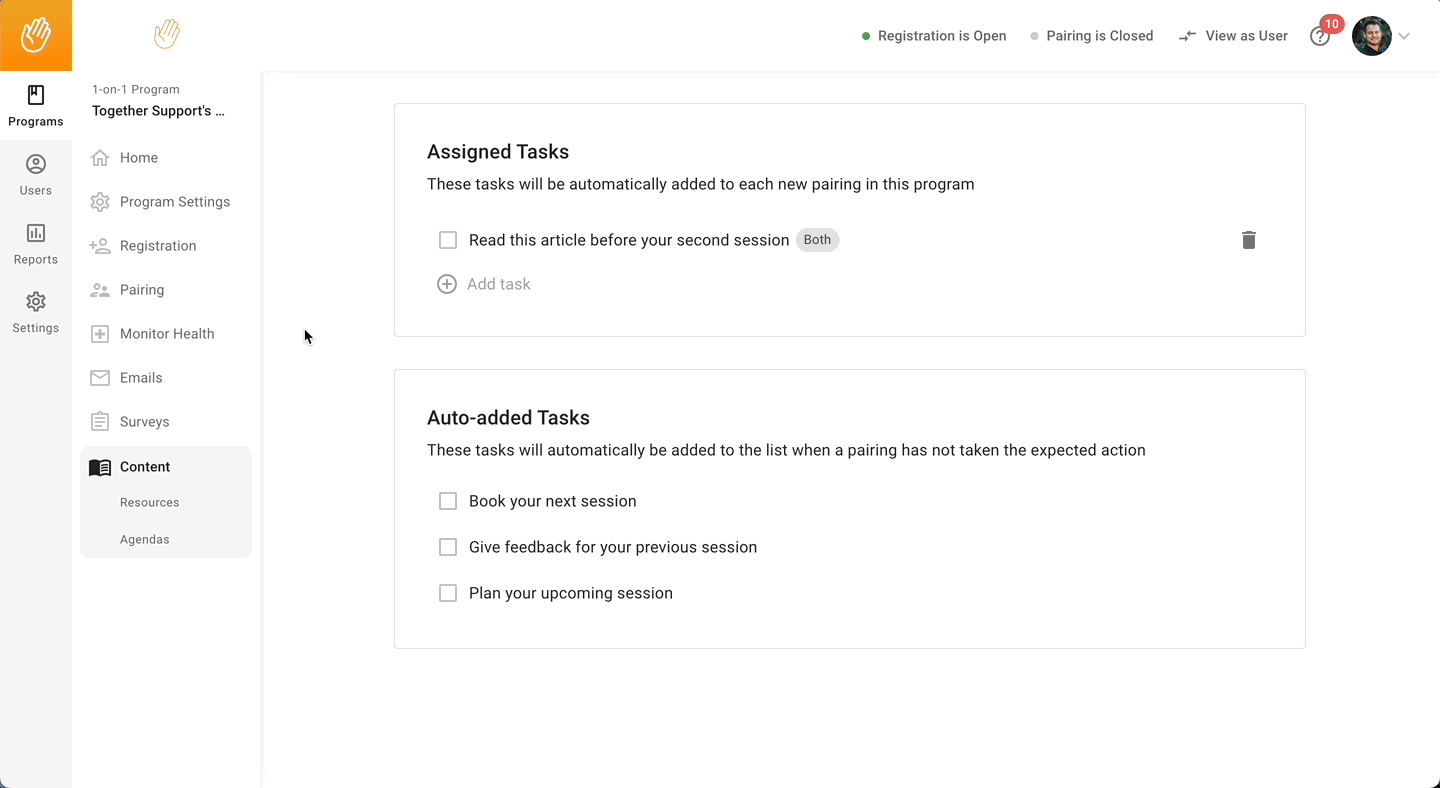Open the Reports section icon
The image size is (1440, 788).
(x=36, y=233)
